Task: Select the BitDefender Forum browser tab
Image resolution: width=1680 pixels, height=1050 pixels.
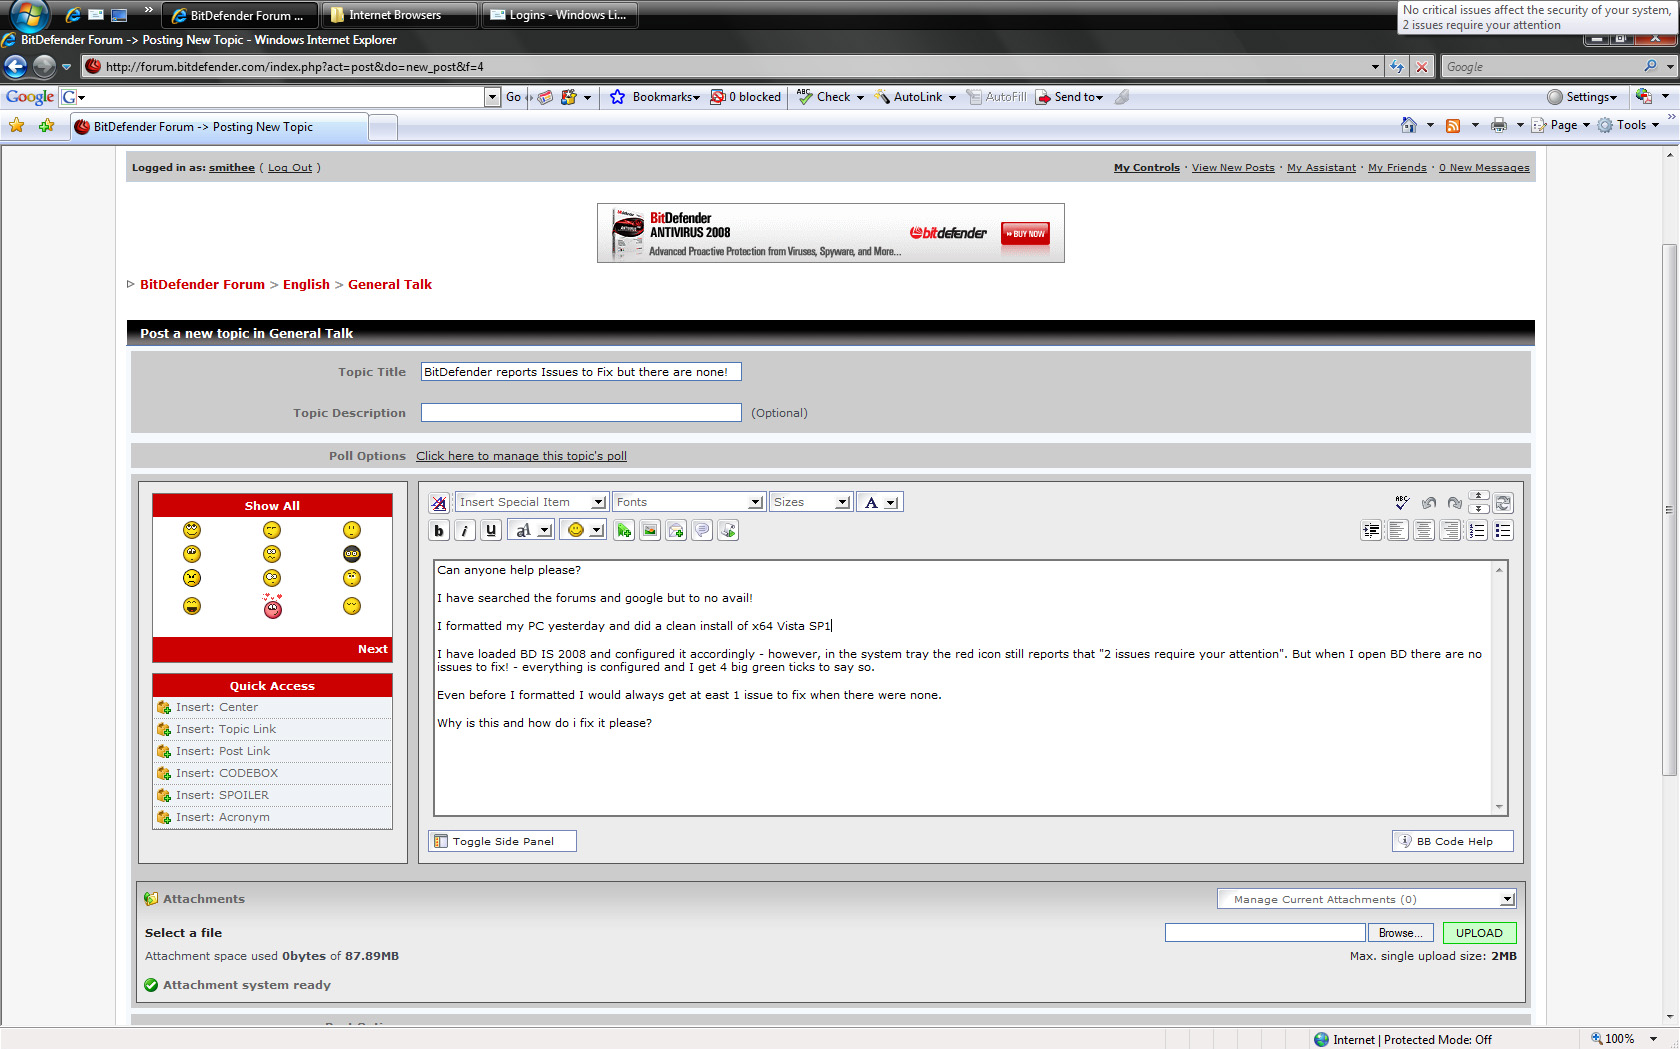Action: pyautogui.click(x=219, y=127)
